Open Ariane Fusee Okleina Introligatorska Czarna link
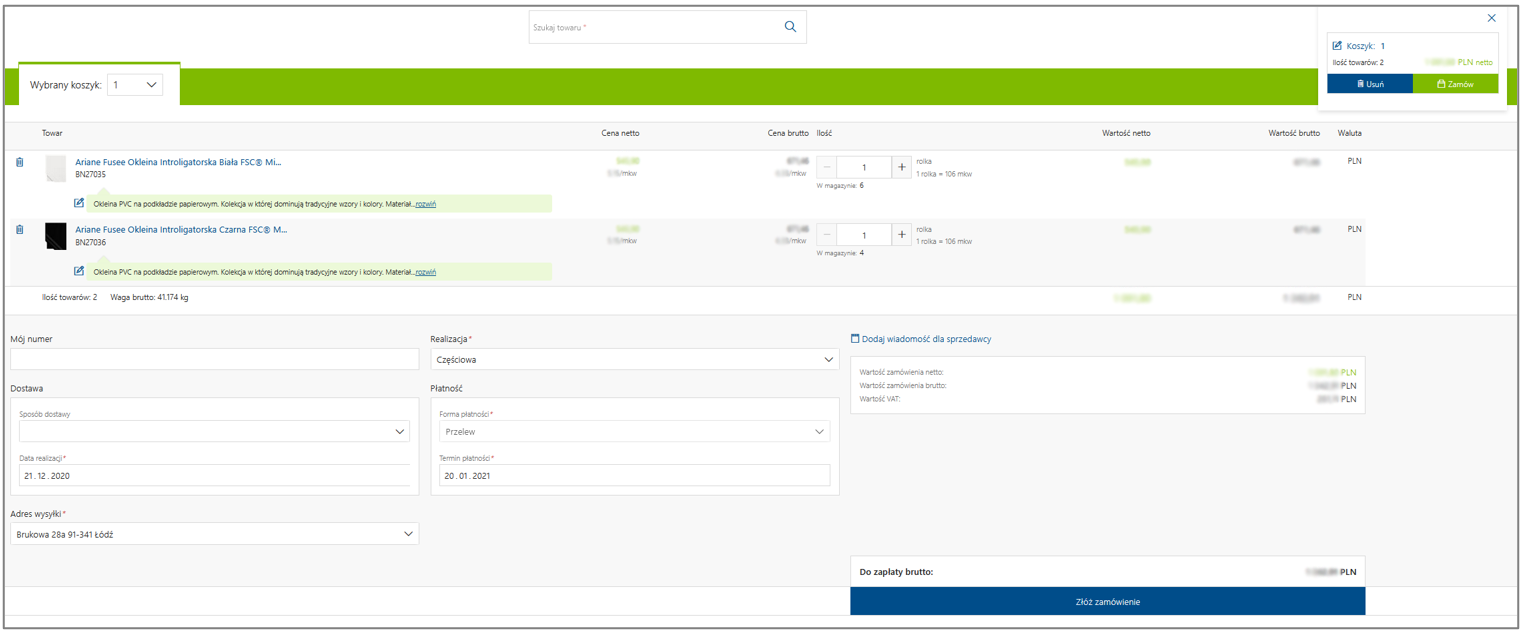 coord(181,229)
